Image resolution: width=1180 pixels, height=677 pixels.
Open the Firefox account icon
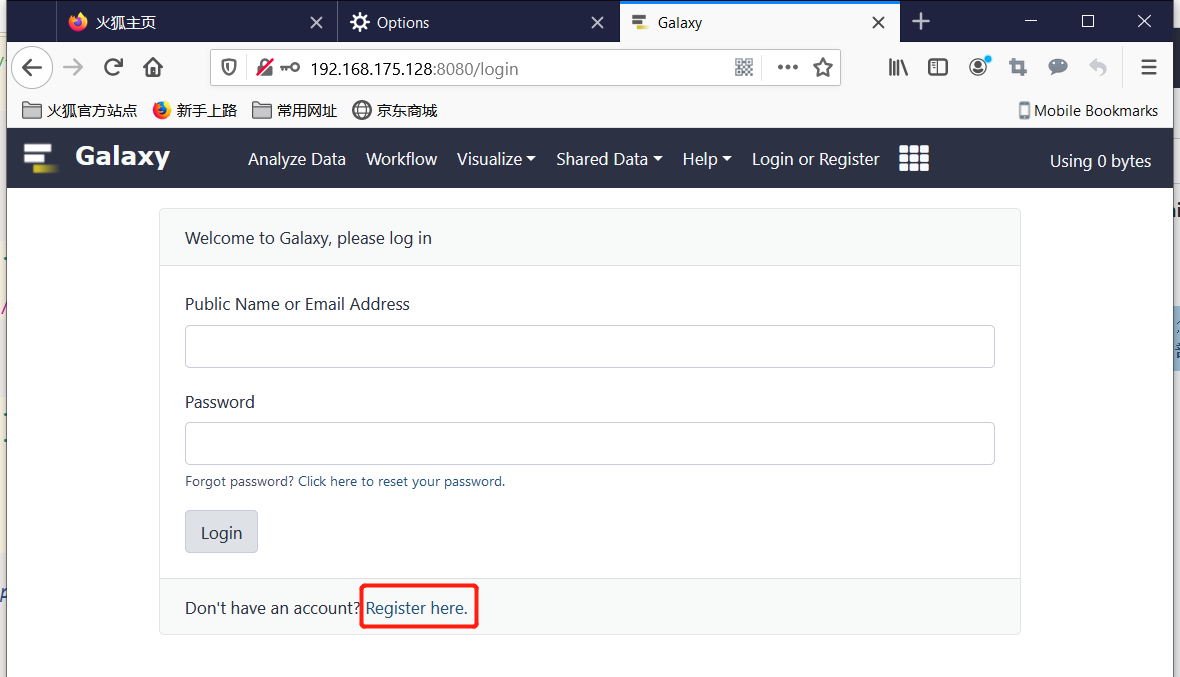tap(978, 67)
